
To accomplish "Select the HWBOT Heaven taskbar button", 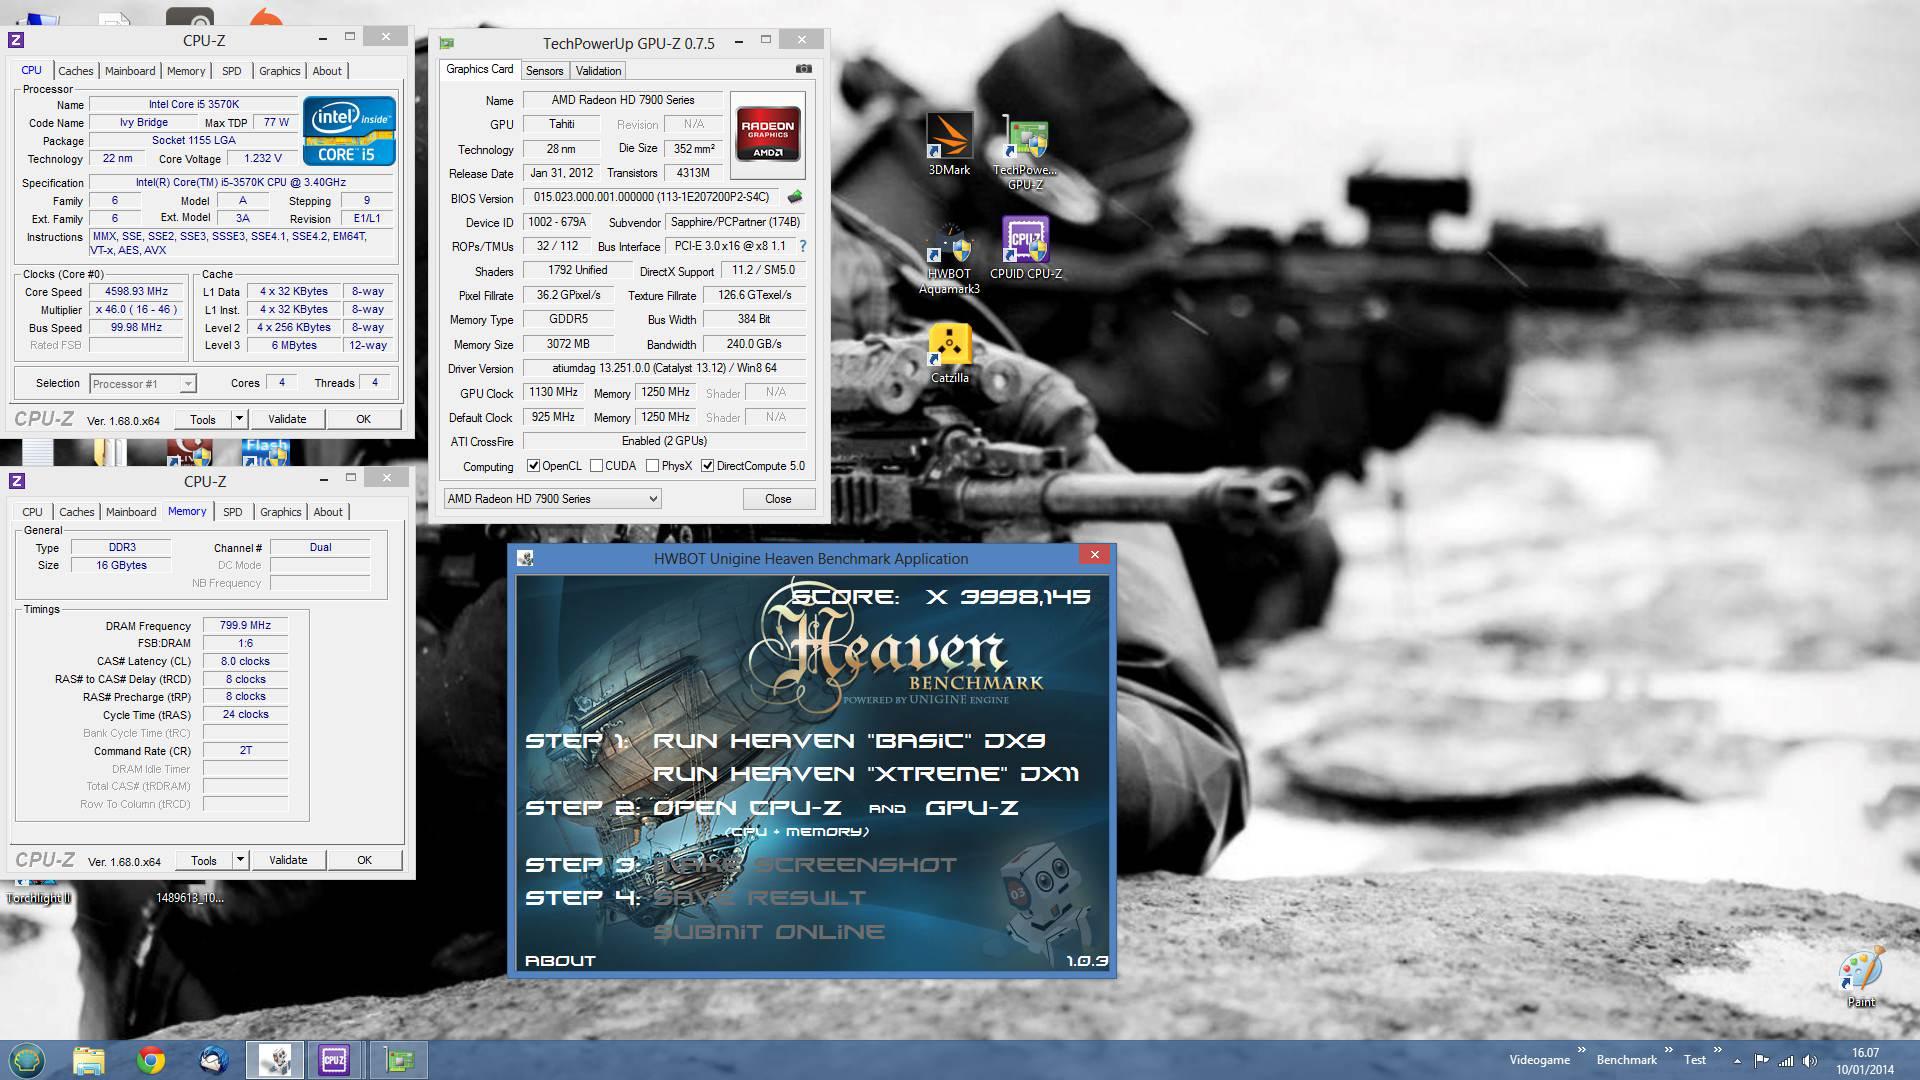I will (275, 1060).
